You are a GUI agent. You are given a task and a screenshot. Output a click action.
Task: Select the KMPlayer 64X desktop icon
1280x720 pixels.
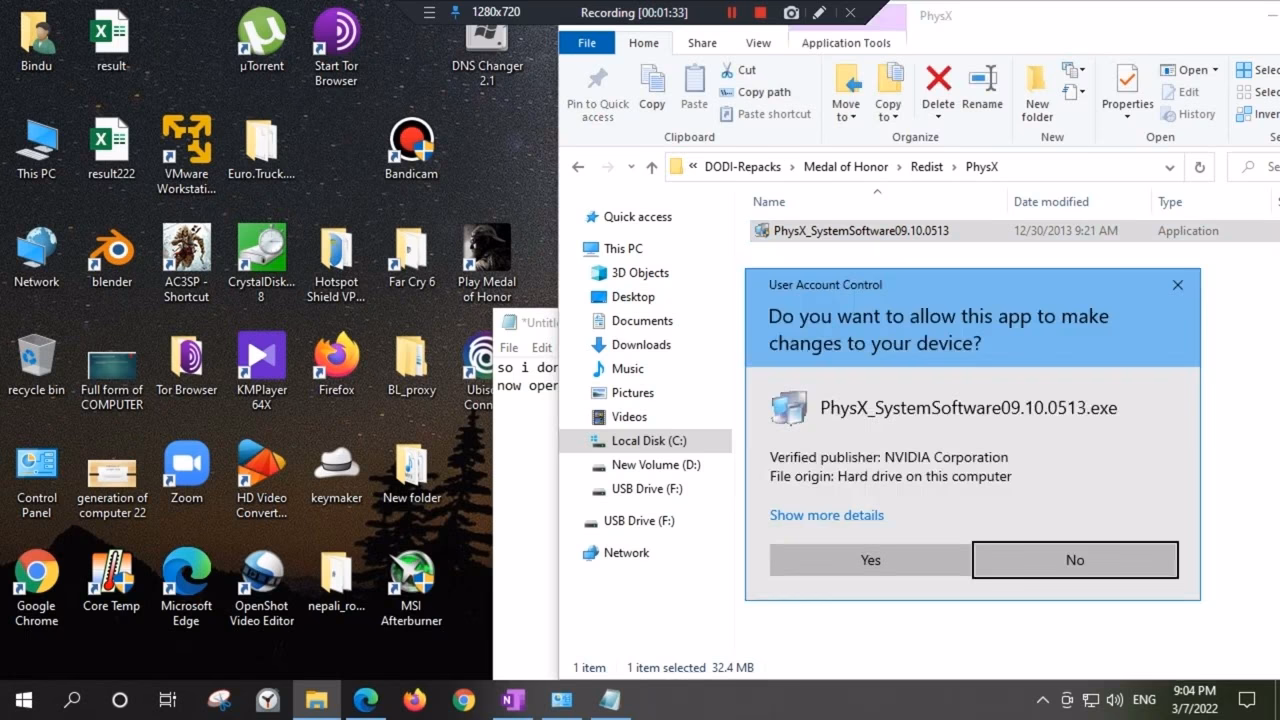(x=262, y=370)
